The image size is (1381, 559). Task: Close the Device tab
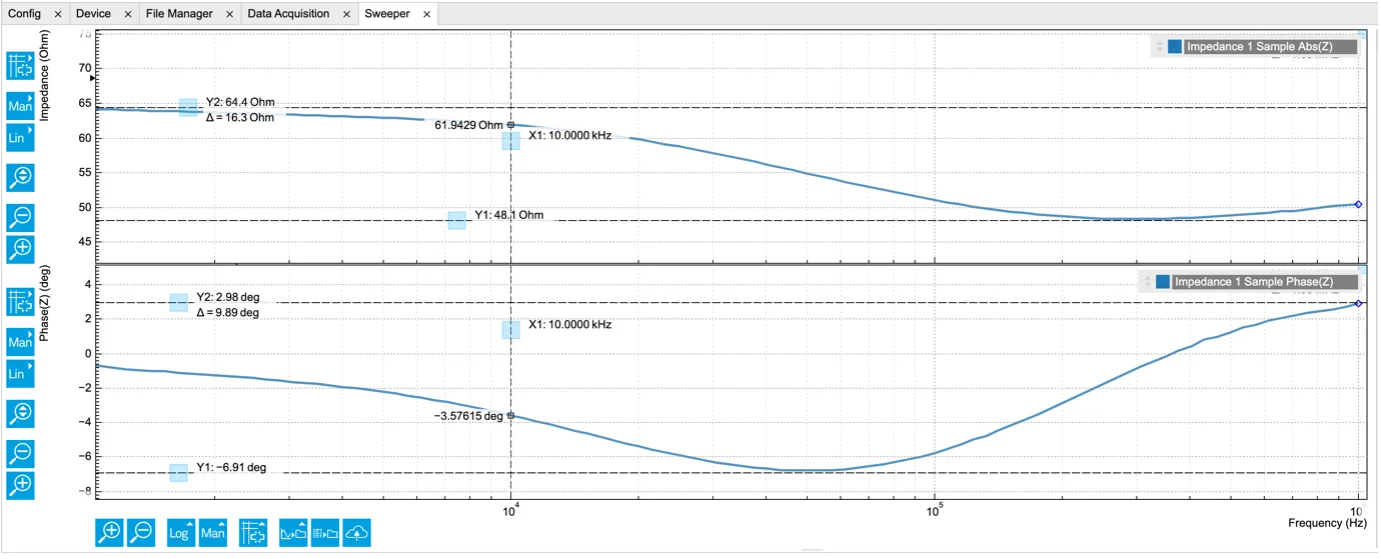coord(127,14)
